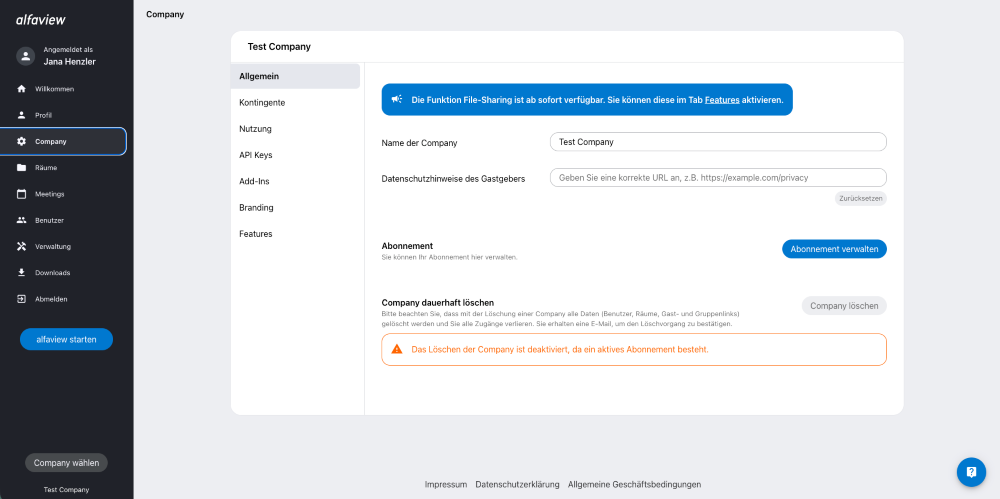Screen dimensions: 1000x499
Task: Click the Meetings calendar icon
Action: 22,194
